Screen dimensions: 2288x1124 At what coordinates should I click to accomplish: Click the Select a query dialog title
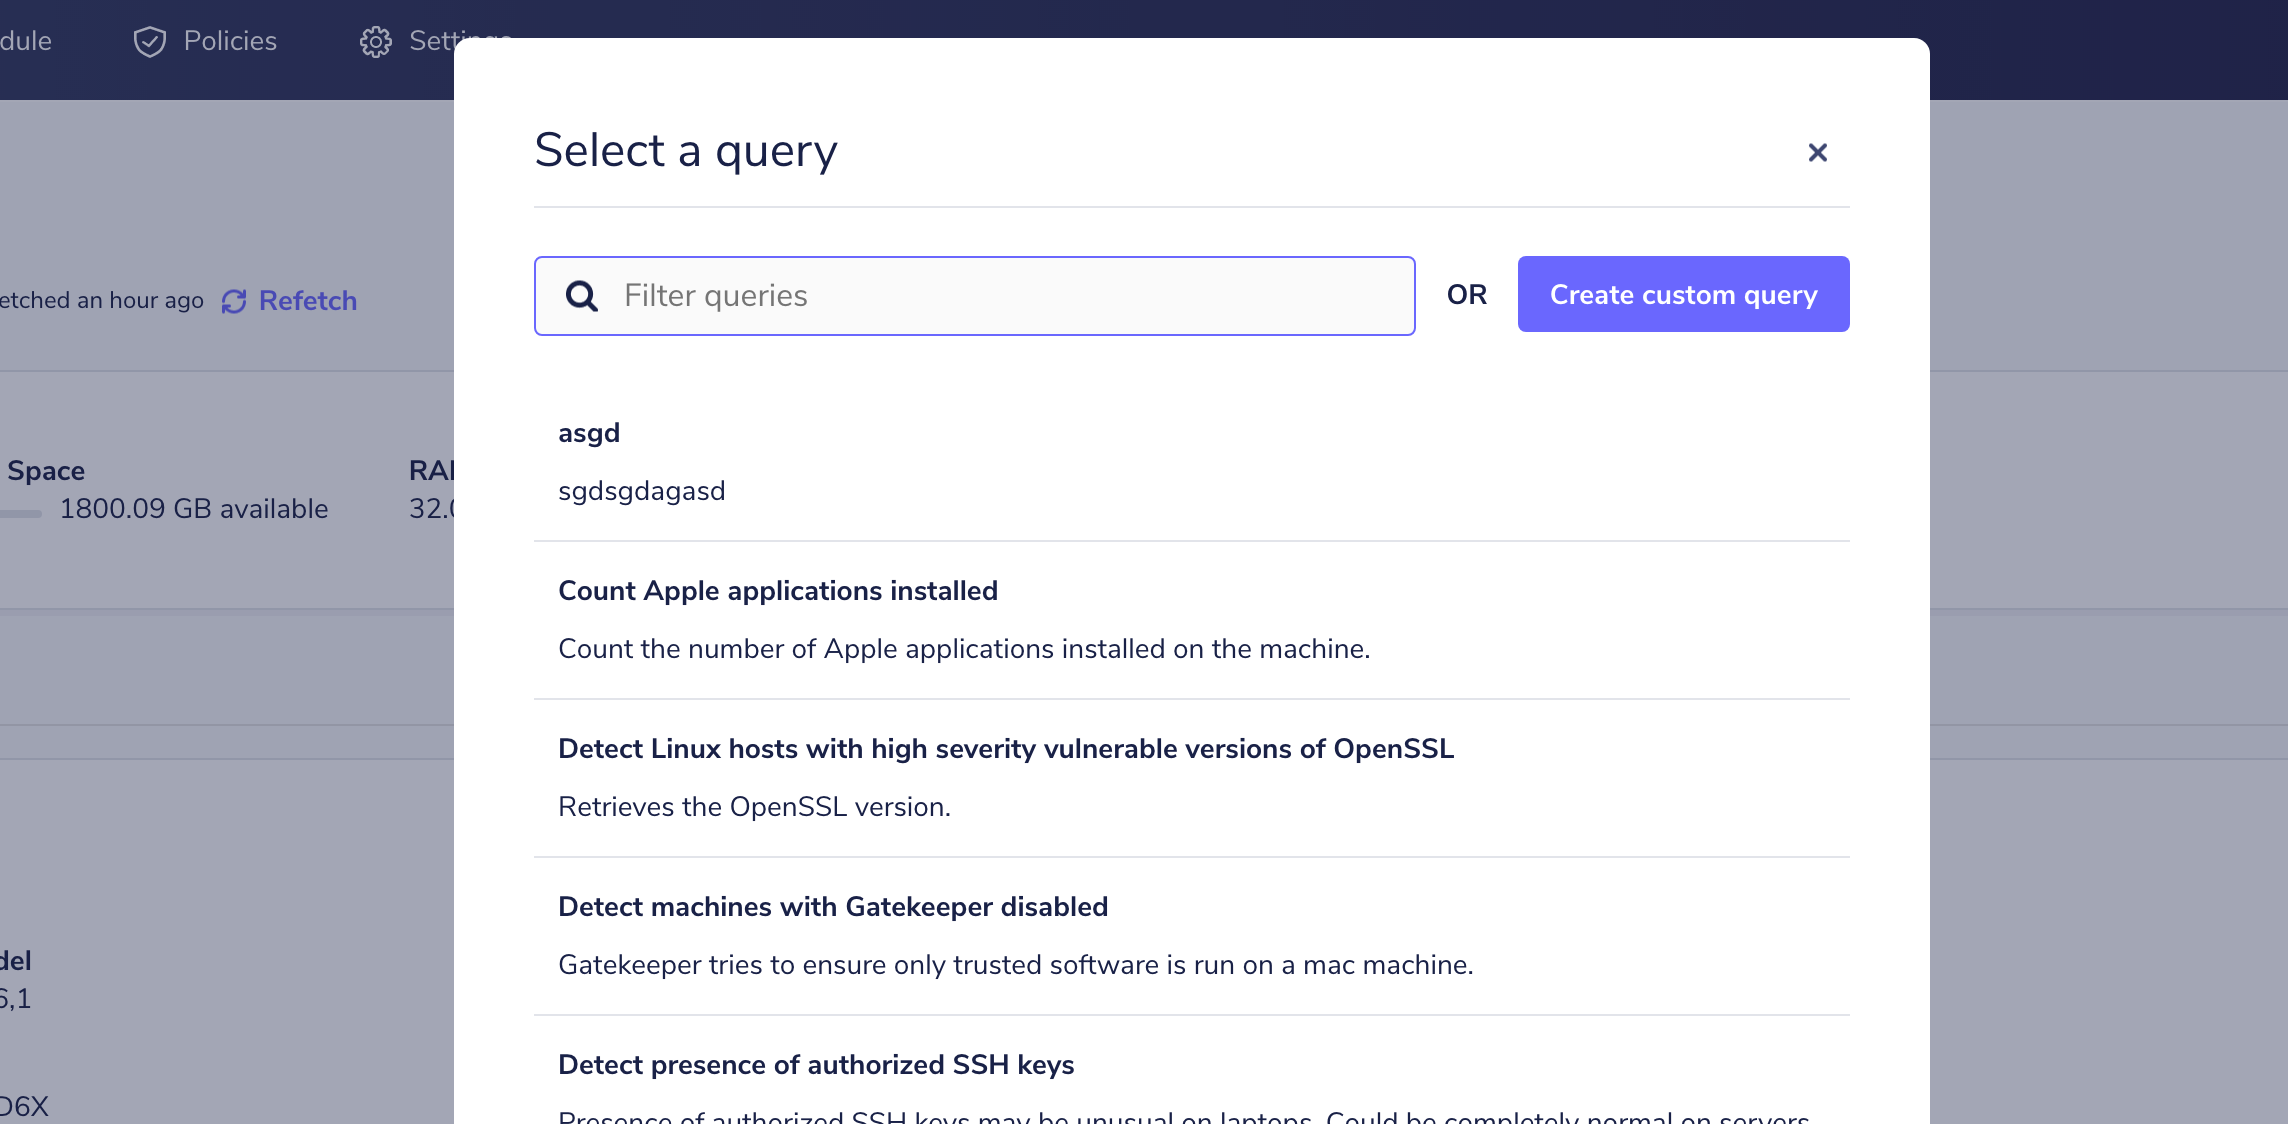(686, 150)
